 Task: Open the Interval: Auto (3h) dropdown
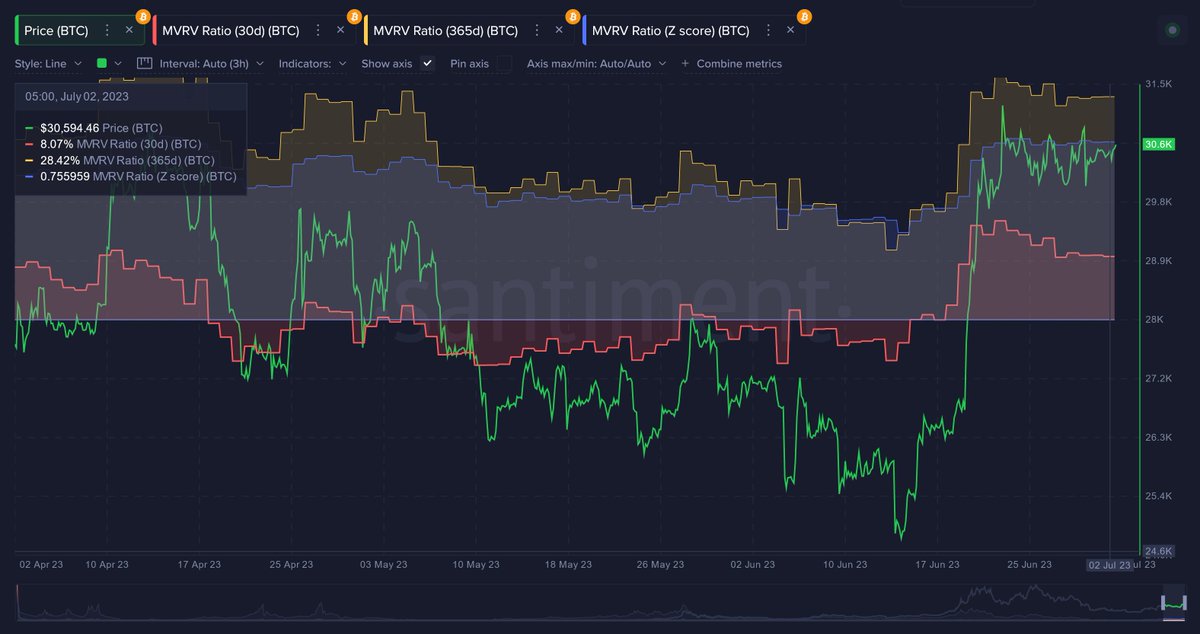click(212, 63)
